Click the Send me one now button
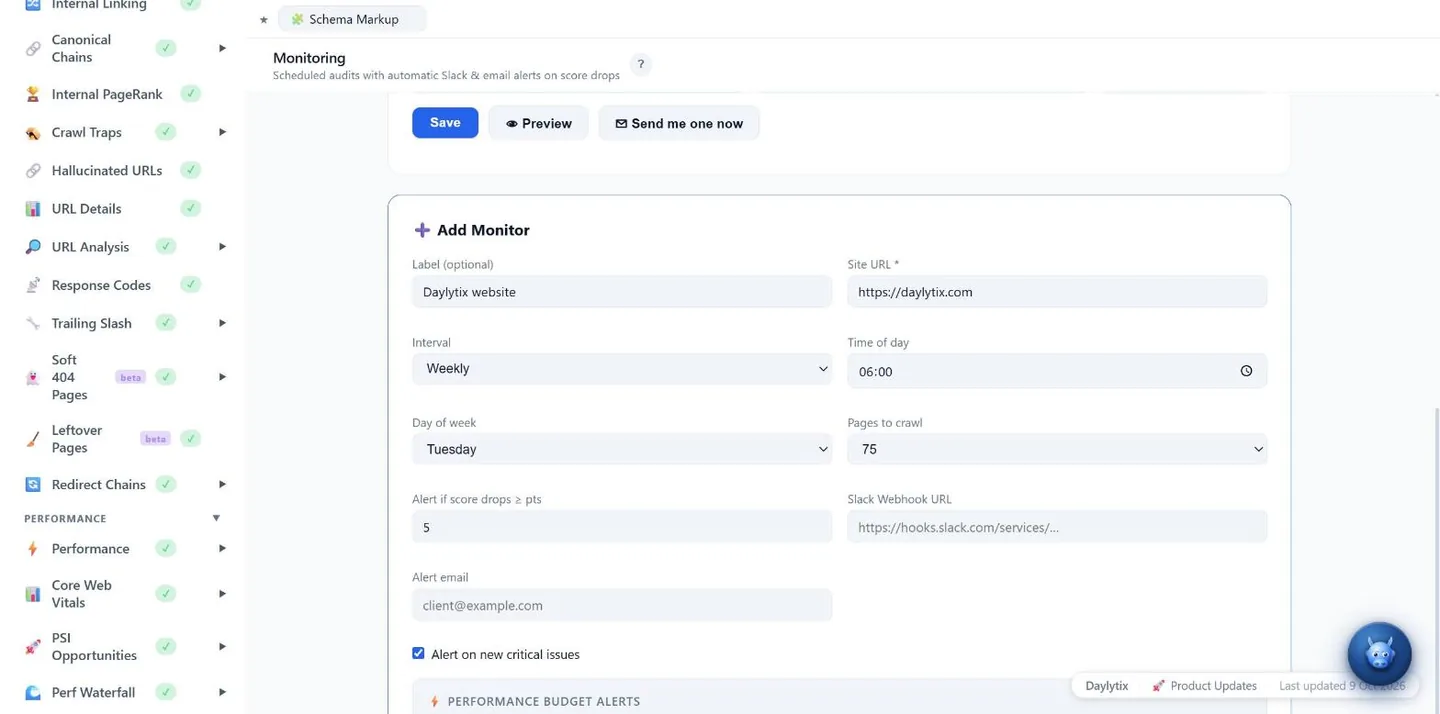 tap(679, 123)
